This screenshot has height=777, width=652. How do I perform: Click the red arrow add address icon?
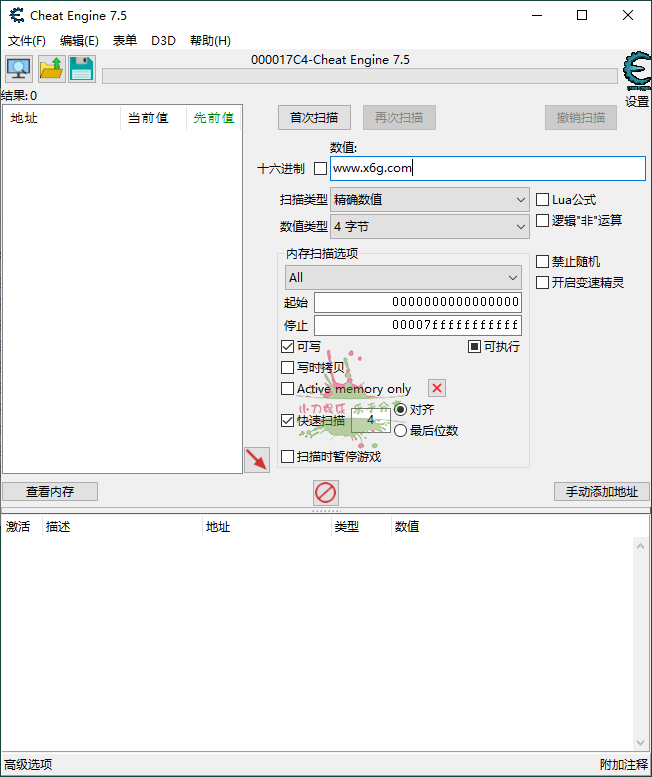257,460
